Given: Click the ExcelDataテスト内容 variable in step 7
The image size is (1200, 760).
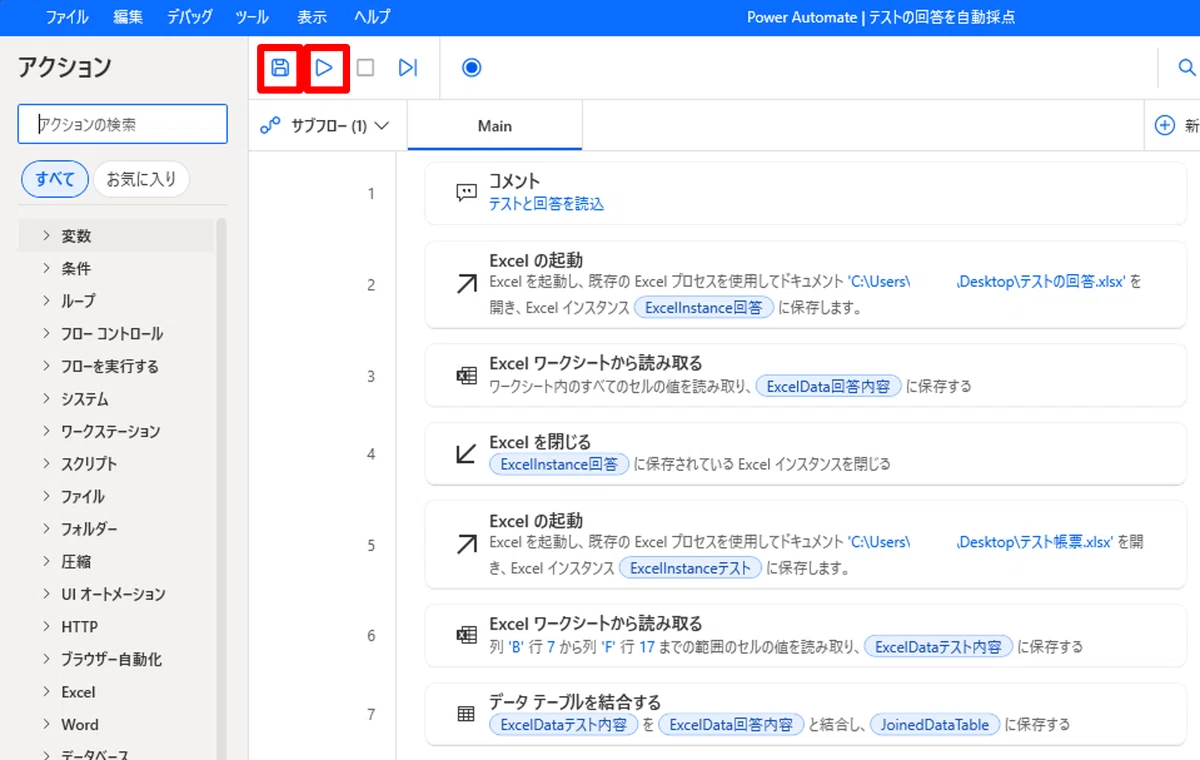Looking at the screenshot, I should click(x=563, y=725).
